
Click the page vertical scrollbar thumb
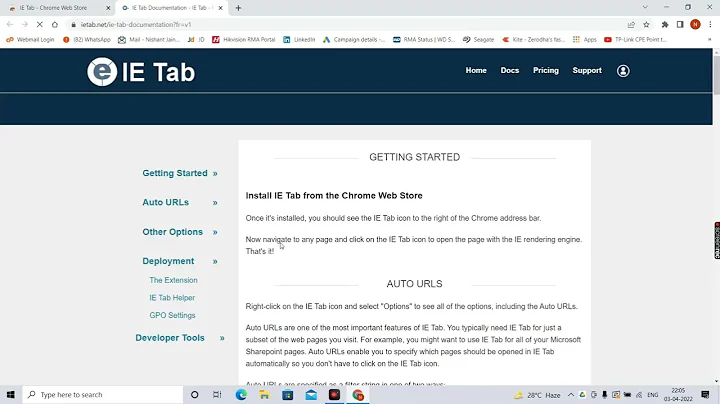tap(716, 75)
